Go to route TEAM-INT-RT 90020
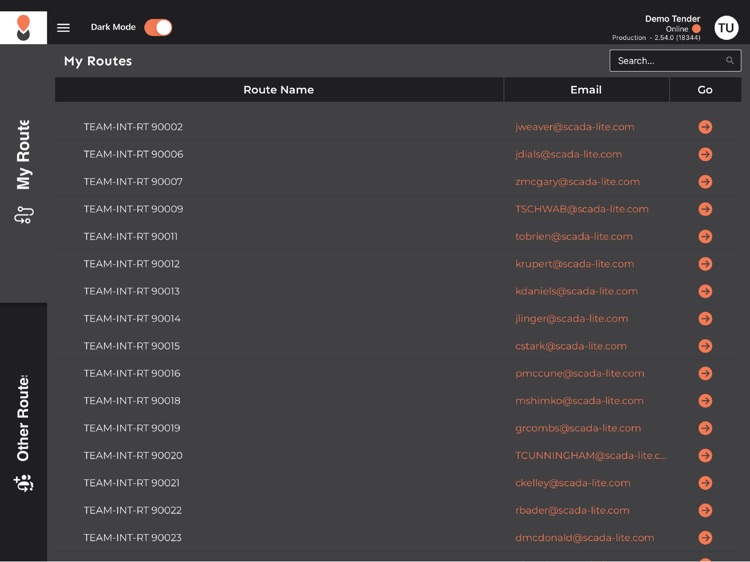The image size is (750, 562). coord(705,455)
